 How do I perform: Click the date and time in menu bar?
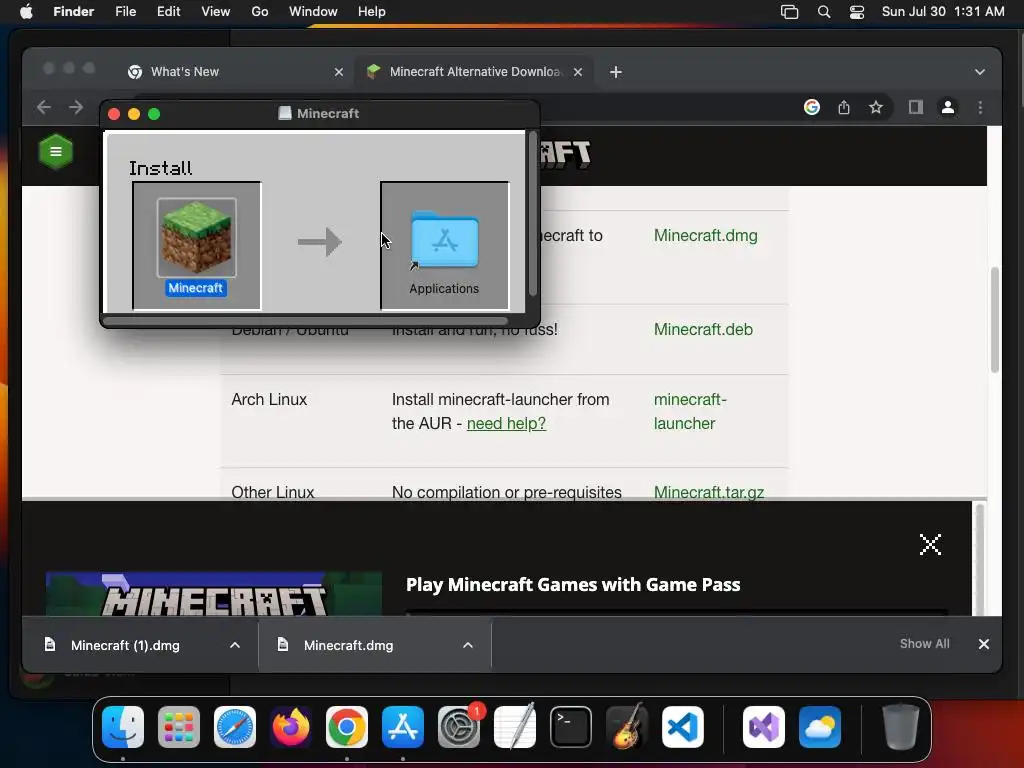pyautogui.click(x=943, y=12)
